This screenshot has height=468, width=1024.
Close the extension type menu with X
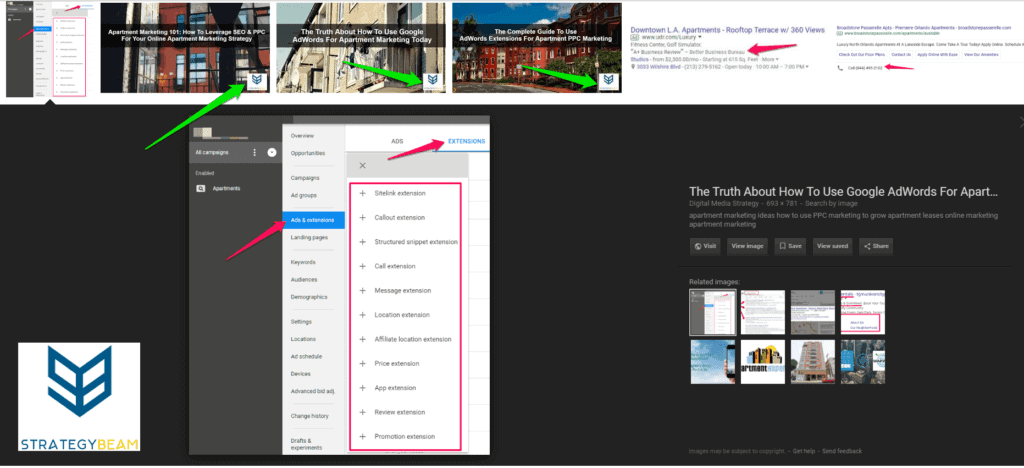click(x=362, y=166)
